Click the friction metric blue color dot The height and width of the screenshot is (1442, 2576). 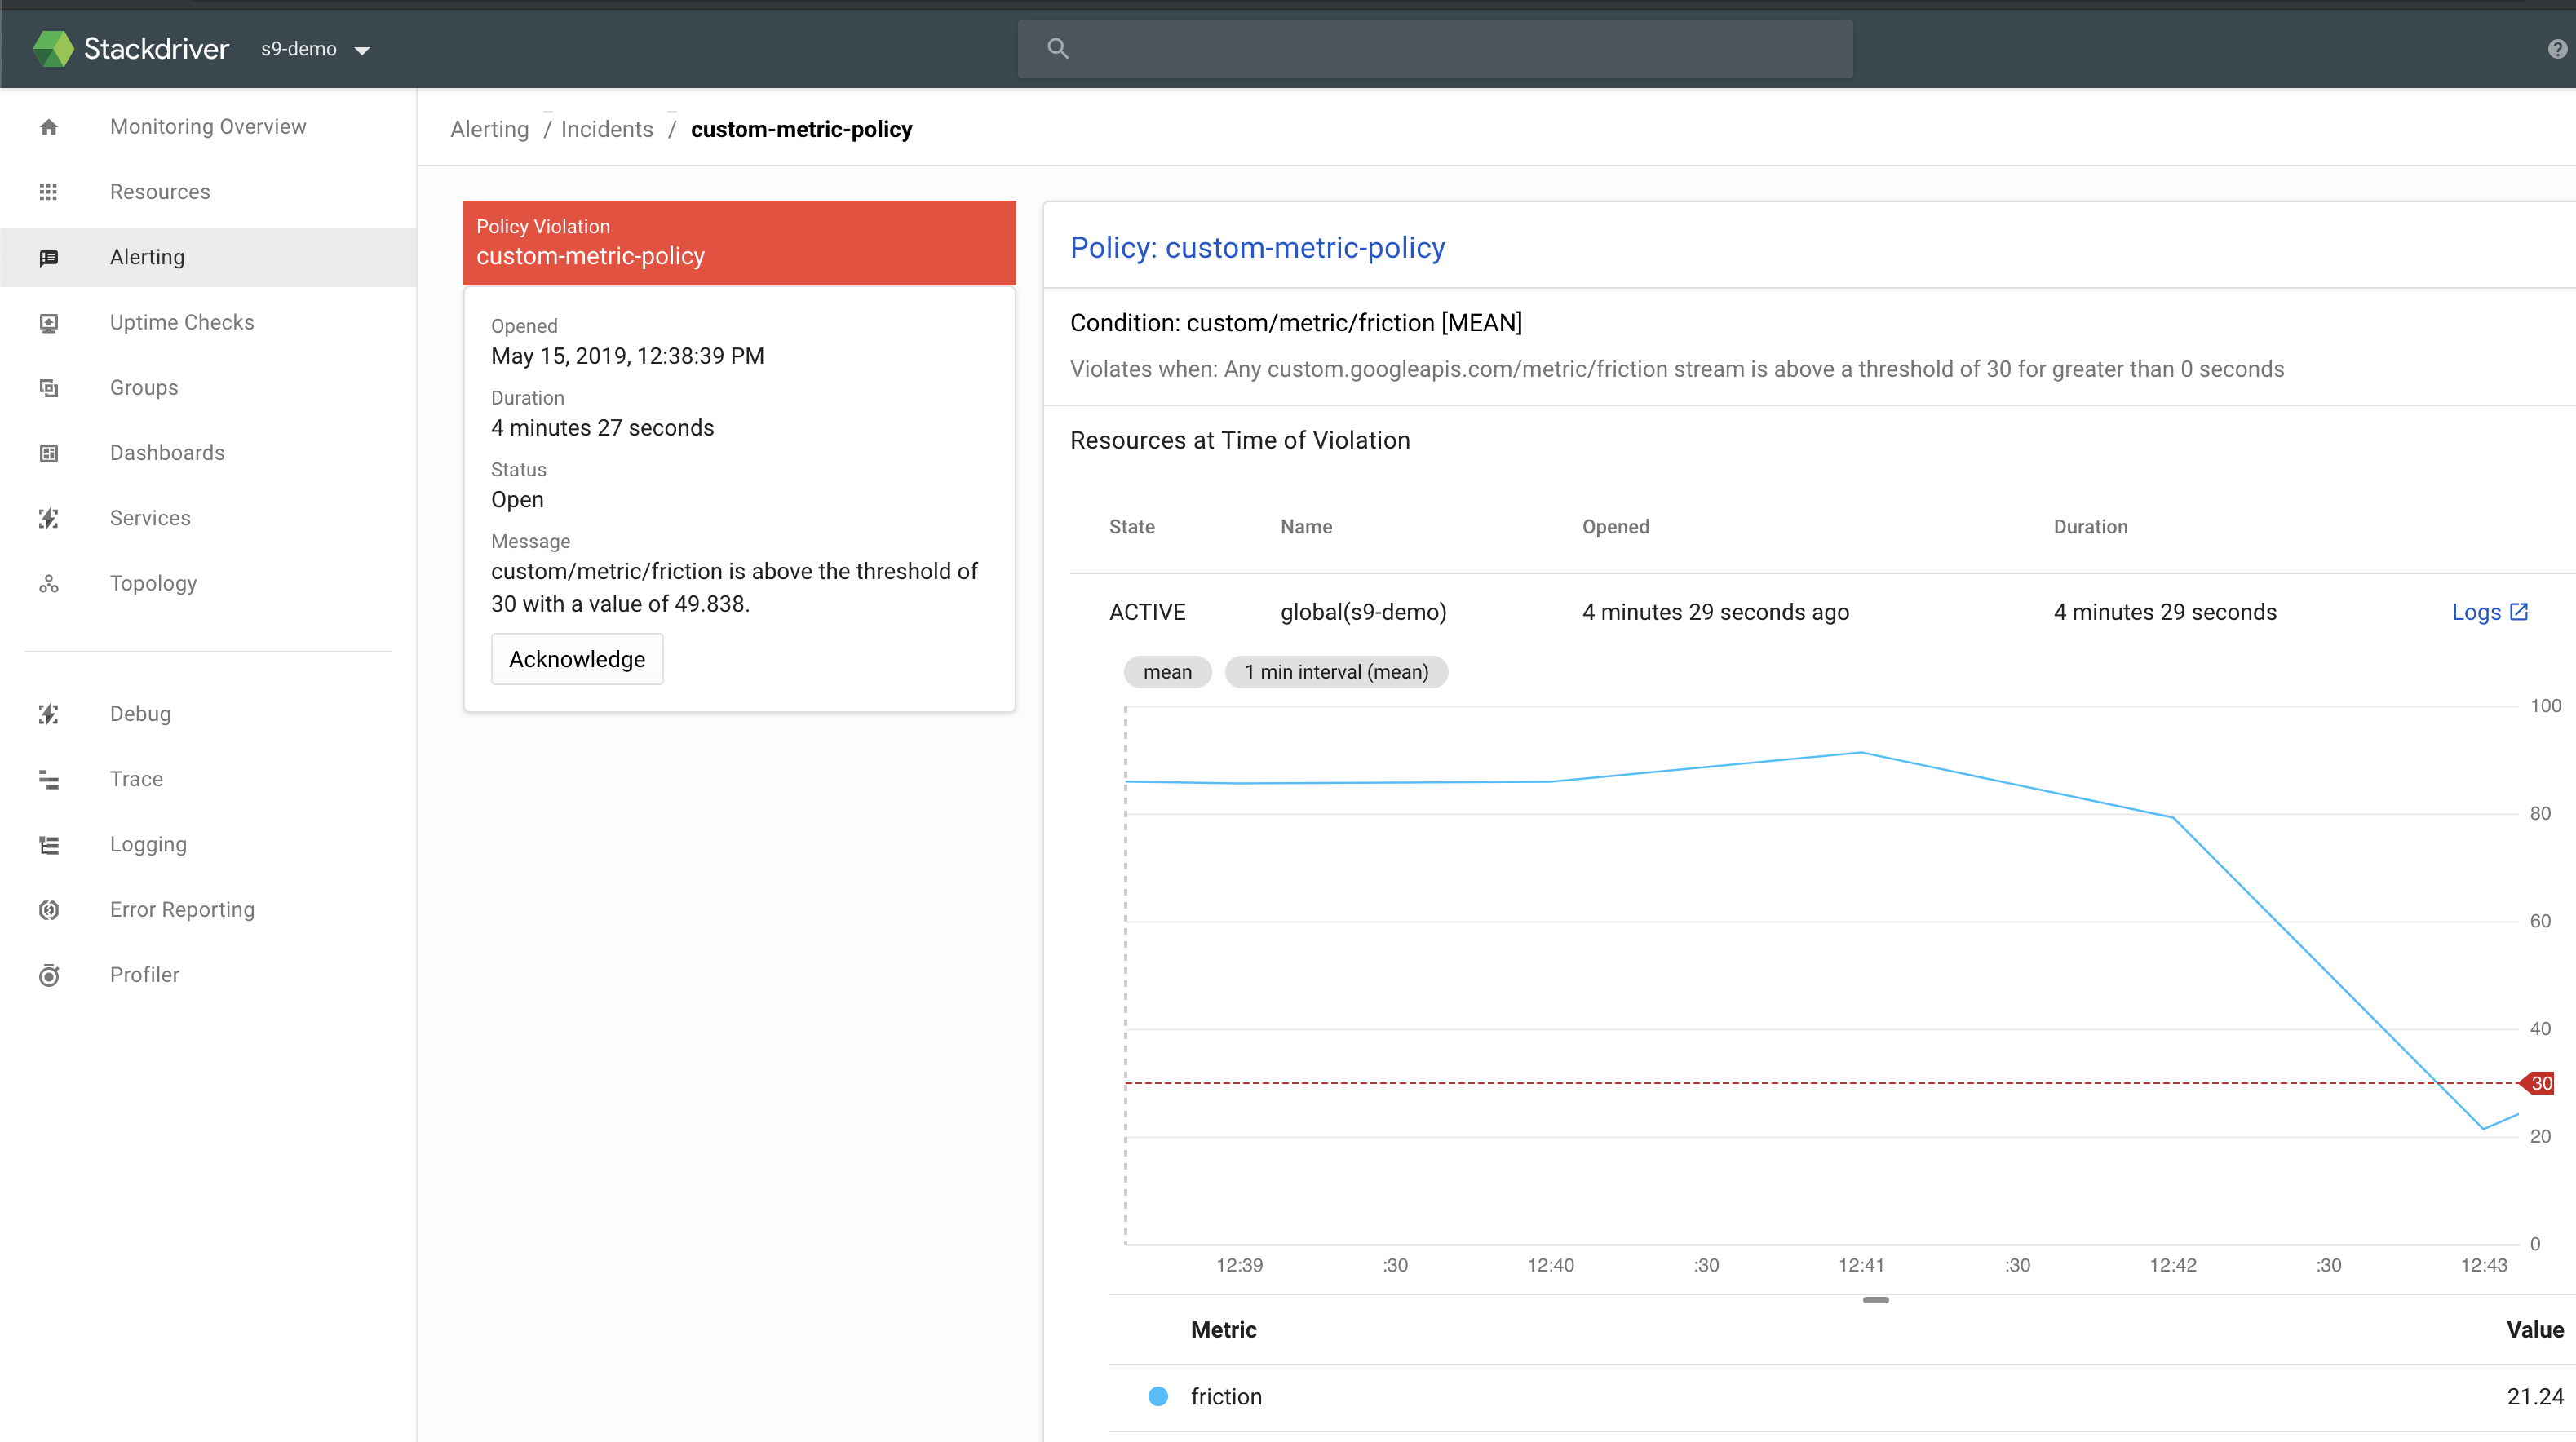[1158, 1396]
